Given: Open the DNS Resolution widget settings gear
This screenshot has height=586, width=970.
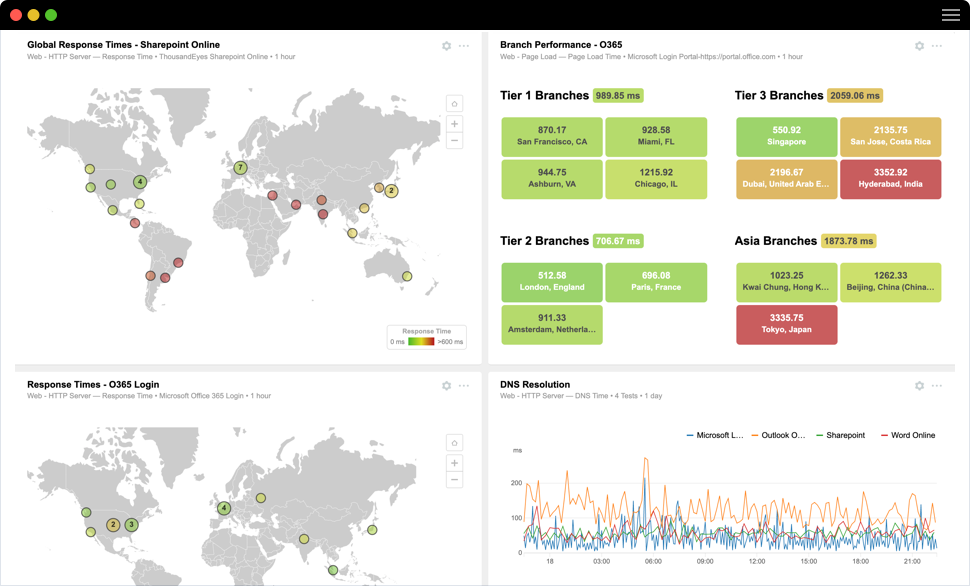Looking at the screenshot, I should coord(919,386).
